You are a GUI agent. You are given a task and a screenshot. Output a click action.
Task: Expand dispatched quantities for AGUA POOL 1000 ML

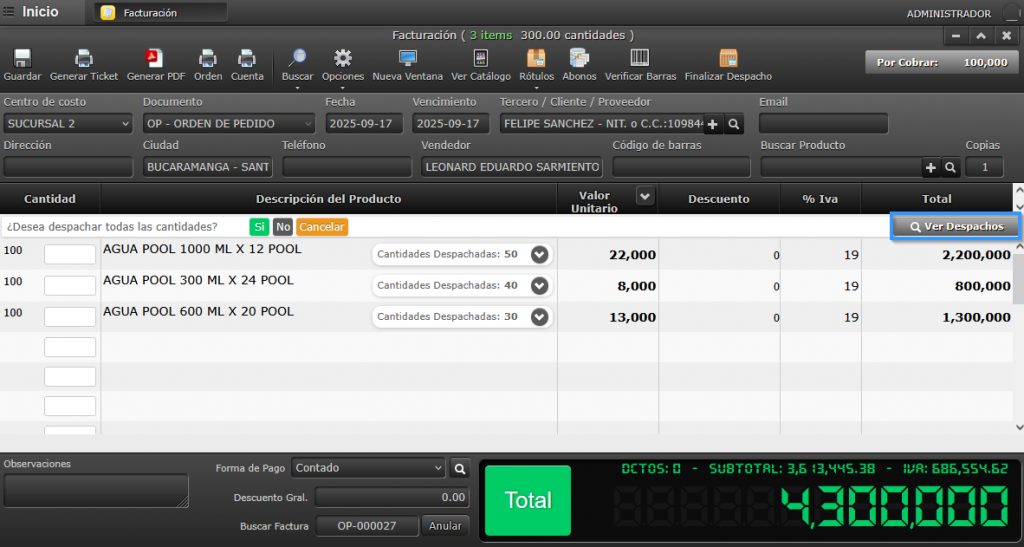tap(540, 254)
